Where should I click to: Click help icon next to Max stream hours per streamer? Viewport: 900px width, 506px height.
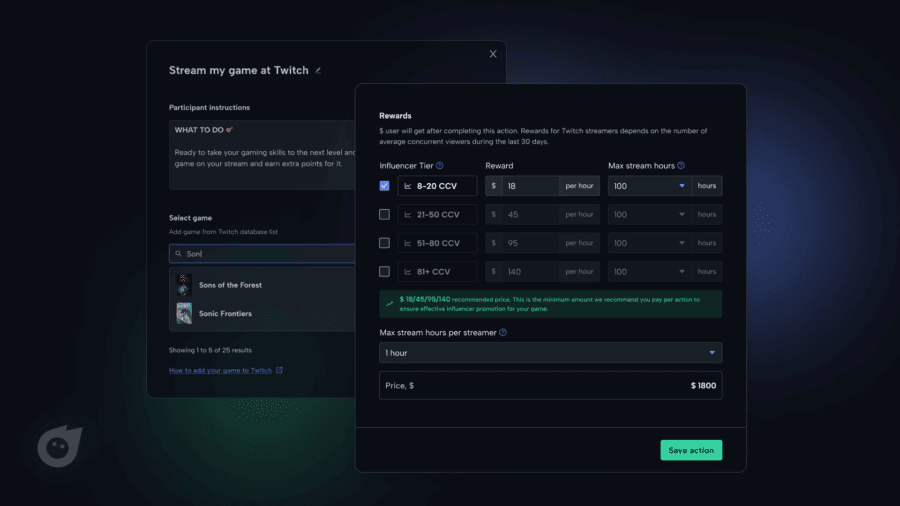click(503, 333)
